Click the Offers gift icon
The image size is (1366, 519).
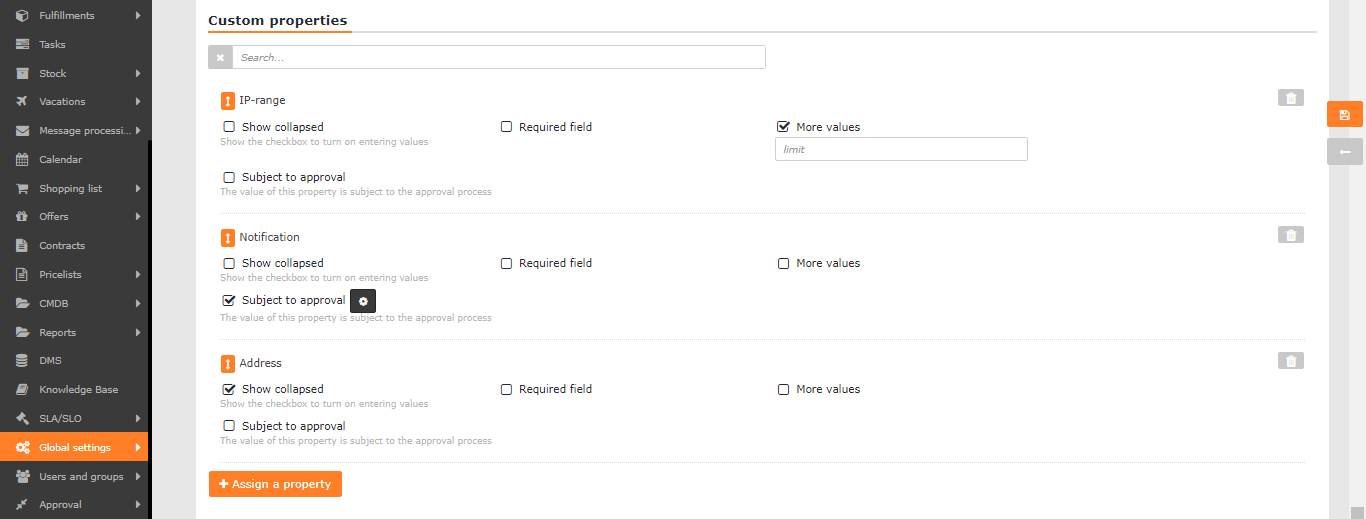point(21,216)
